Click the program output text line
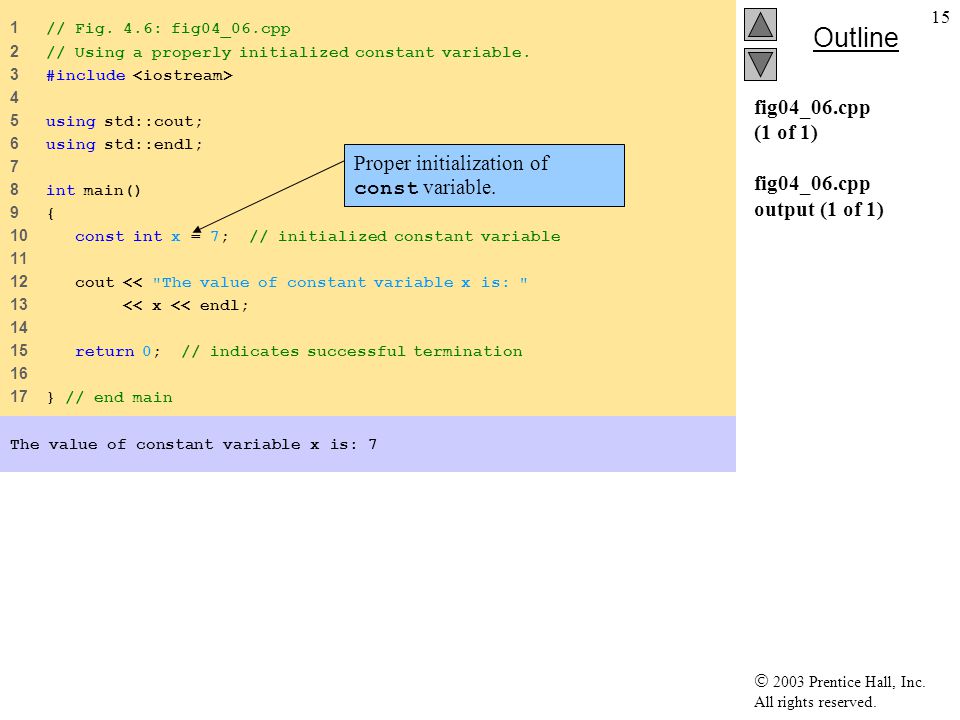 click(x=193, y=444)
